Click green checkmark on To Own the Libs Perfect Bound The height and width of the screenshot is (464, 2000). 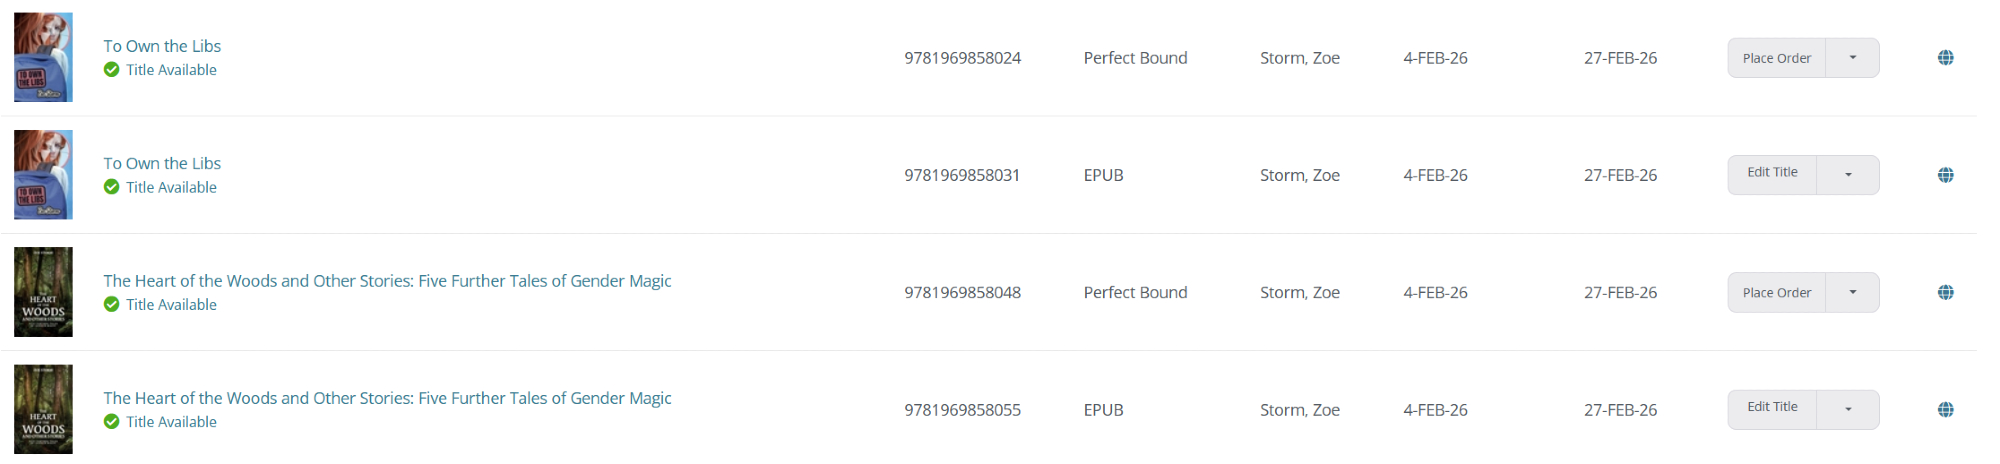112,70
